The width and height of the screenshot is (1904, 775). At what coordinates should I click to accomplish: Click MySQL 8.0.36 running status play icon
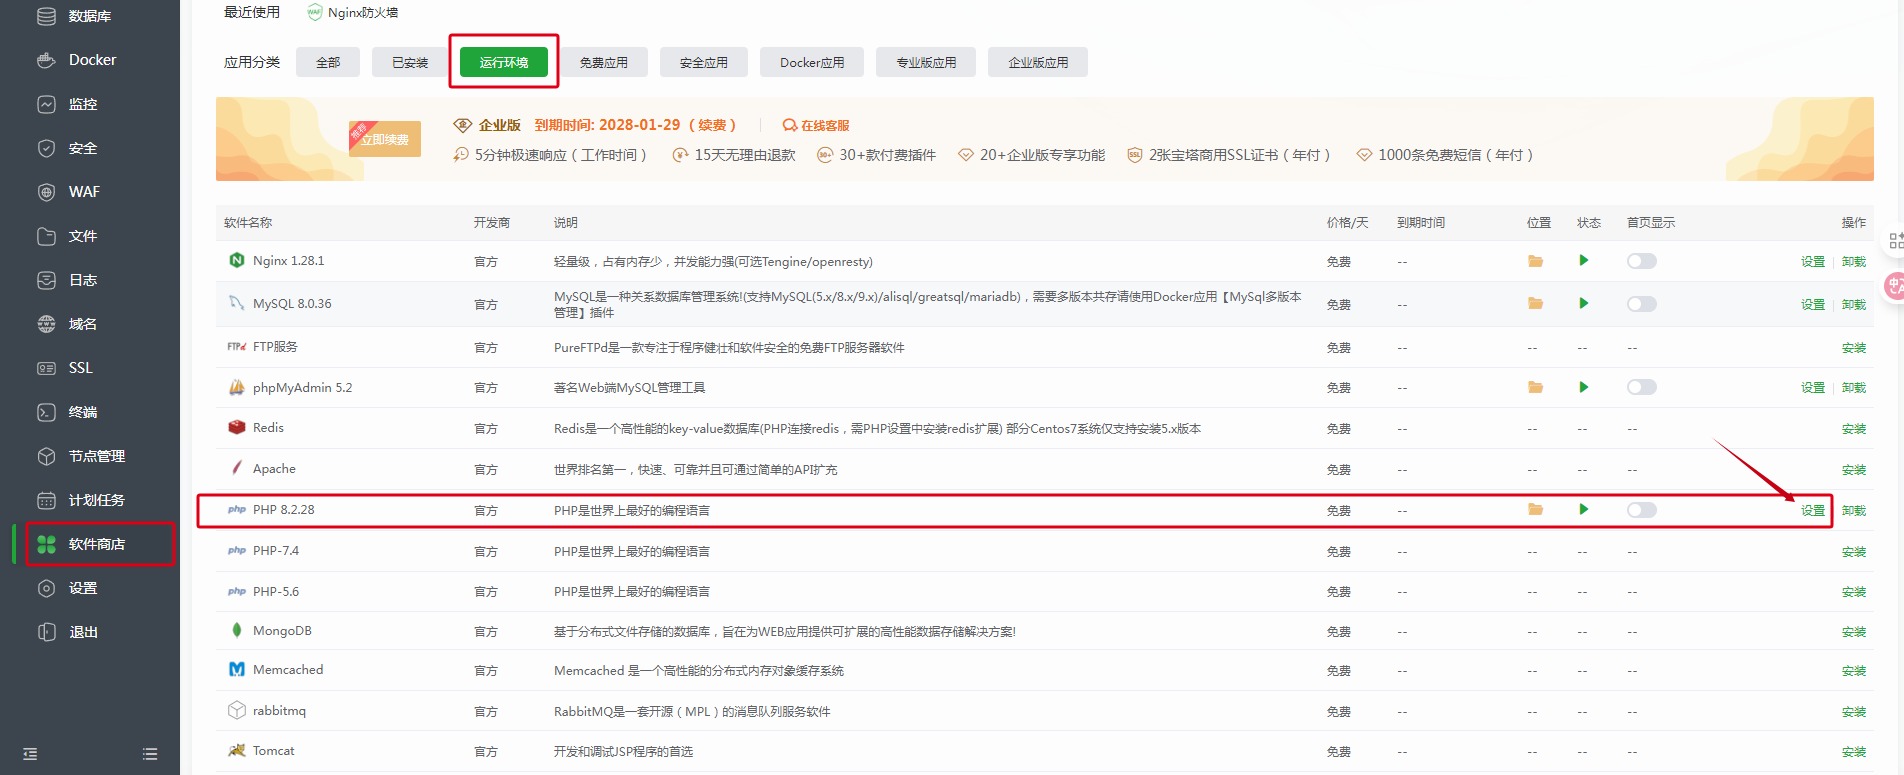[1583, 304]
